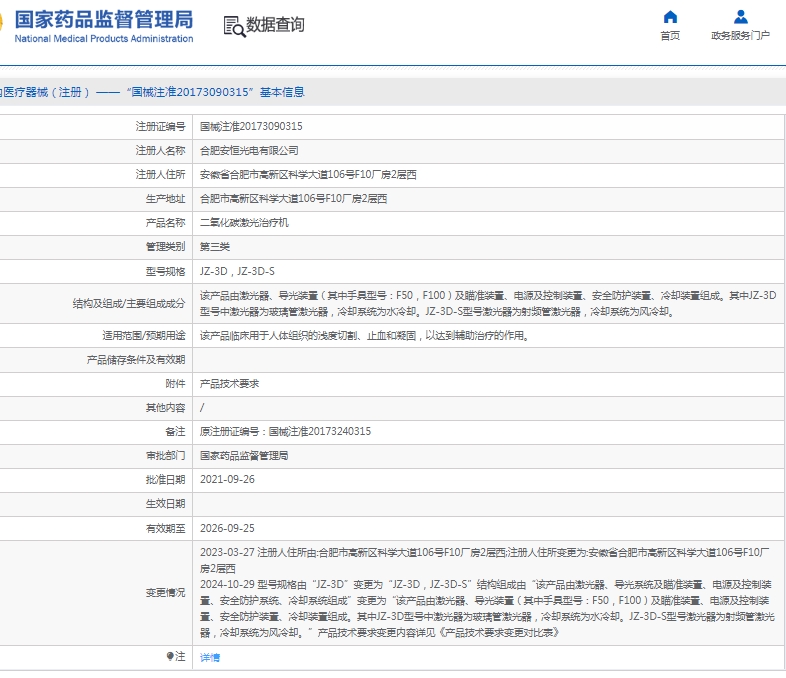Select 生产地址 value 合肥市高新区科学大道106号
The height and width of the screenshot is (678, 786).
click(293, 198)
